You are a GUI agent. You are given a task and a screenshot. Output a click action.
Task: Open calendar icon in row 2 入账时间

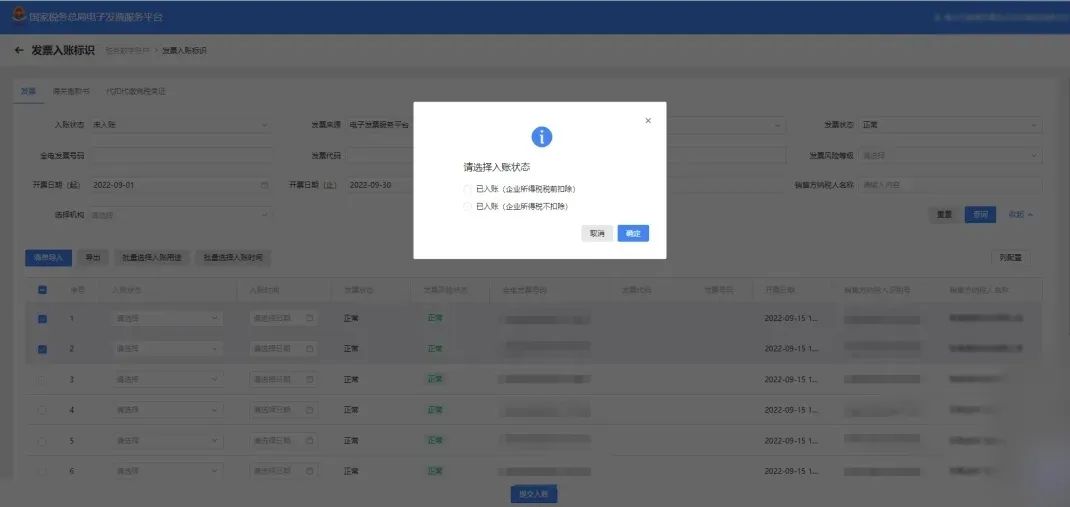(310, 349)
